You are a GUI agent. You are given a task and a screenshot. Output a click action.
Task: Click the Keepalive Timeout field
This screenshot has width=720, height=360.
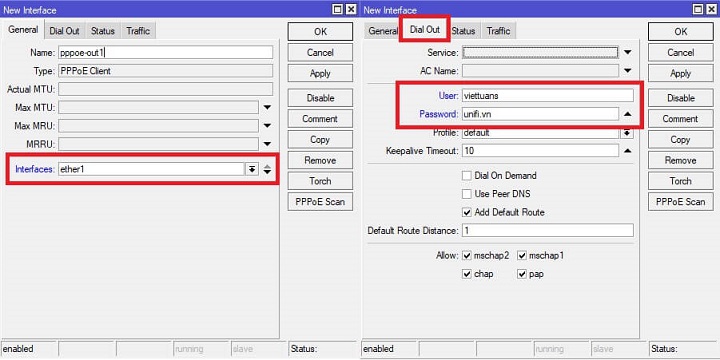(540, 151)
